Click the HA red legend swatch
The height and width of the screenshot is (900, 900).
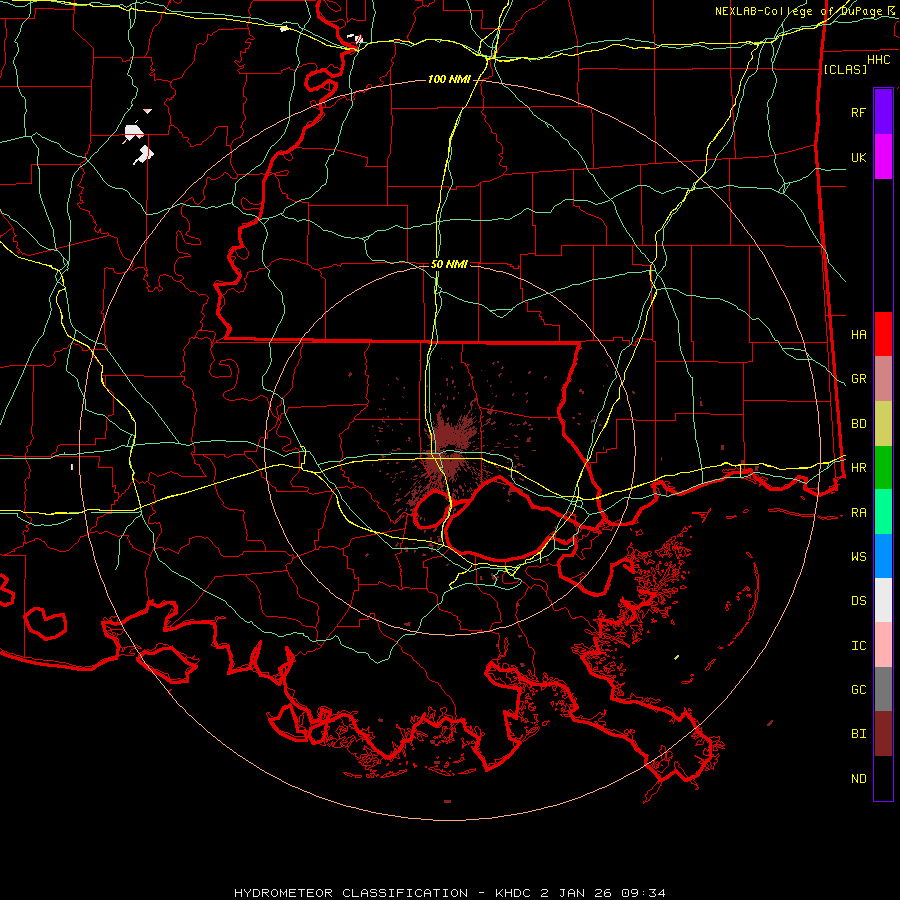coord(883,334)
